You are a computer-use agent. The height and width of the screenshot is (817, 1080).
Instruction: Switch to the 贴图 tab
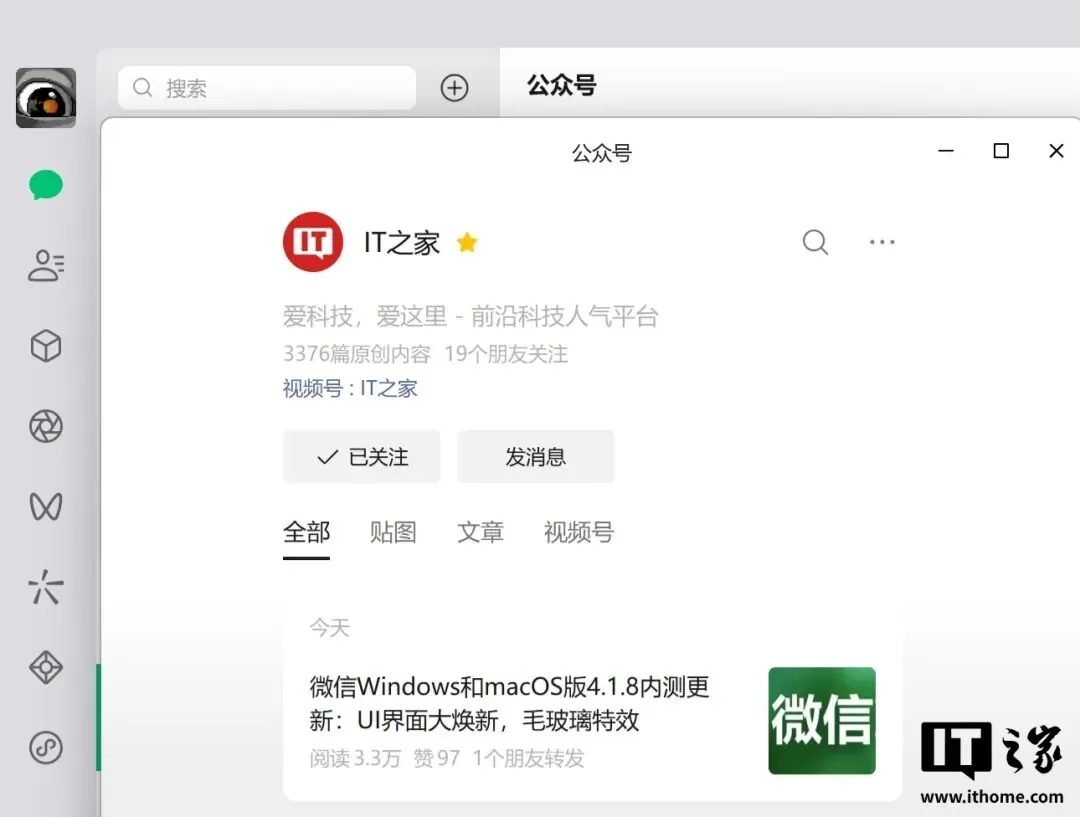click(x=393, y=533)
